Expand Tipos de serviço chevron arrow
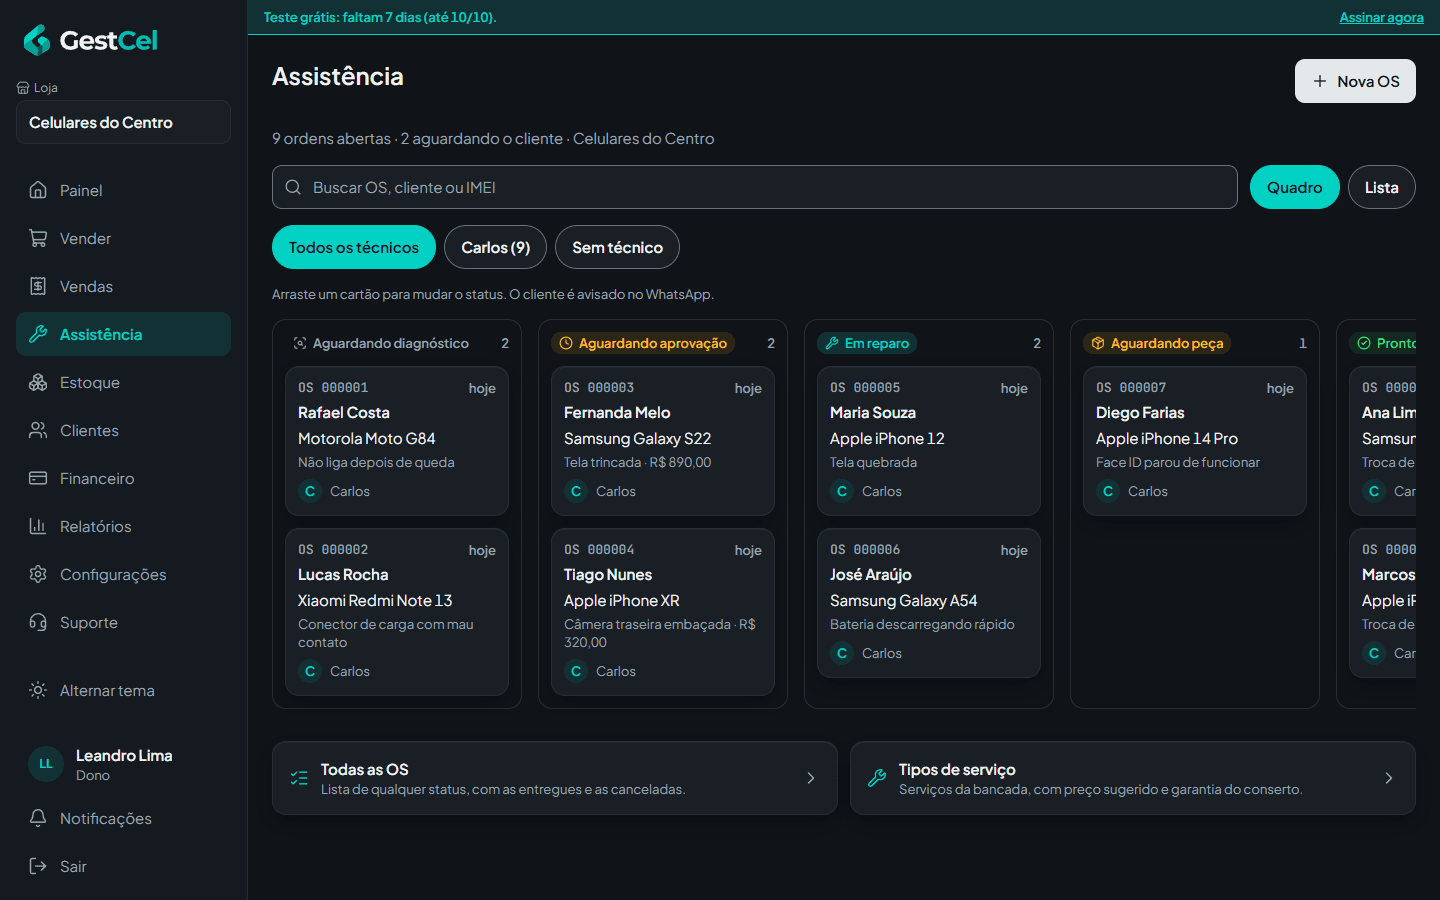 1389,778
